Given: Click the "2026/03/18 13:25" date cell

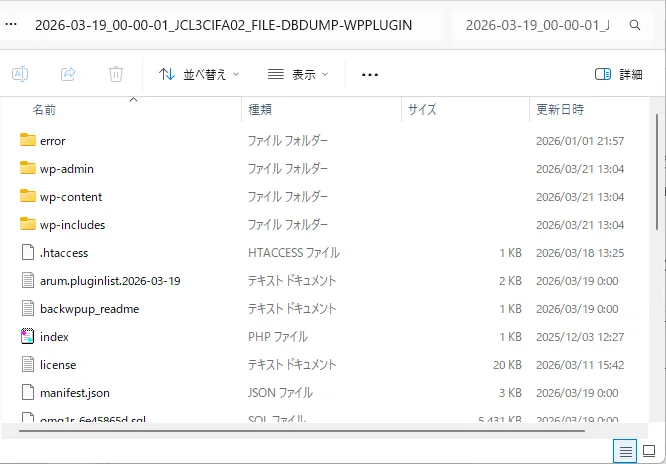Looking at the screenshot, I should click(580, 253).
